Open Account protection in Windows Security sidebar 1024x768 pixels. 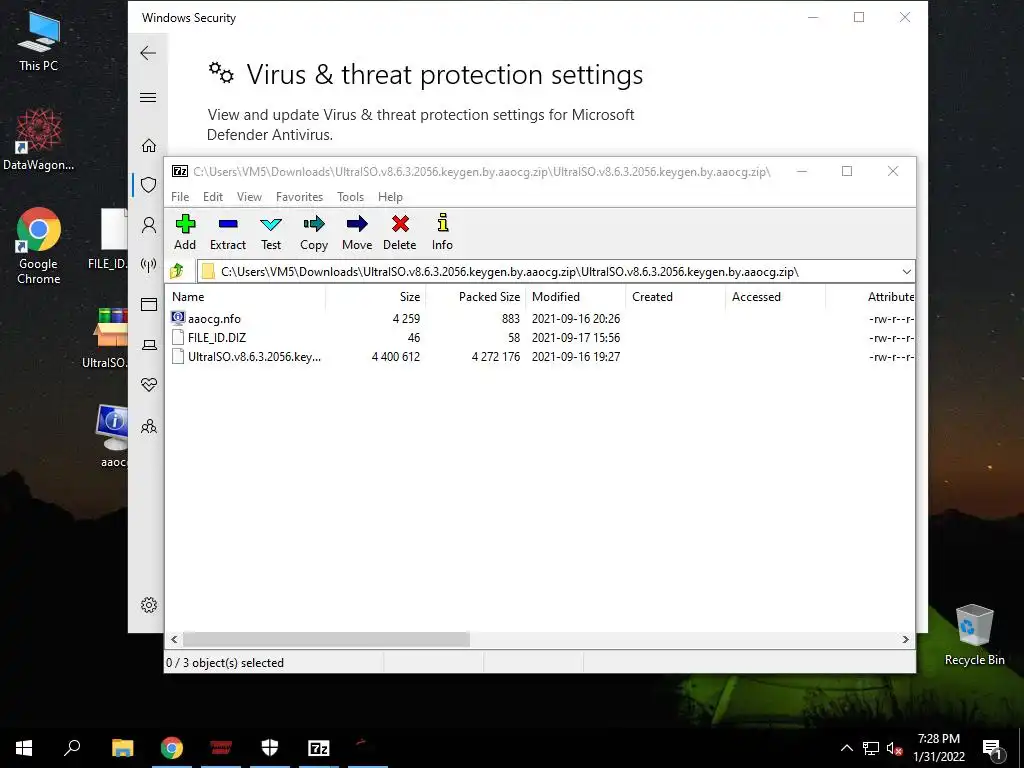(149, 225)
